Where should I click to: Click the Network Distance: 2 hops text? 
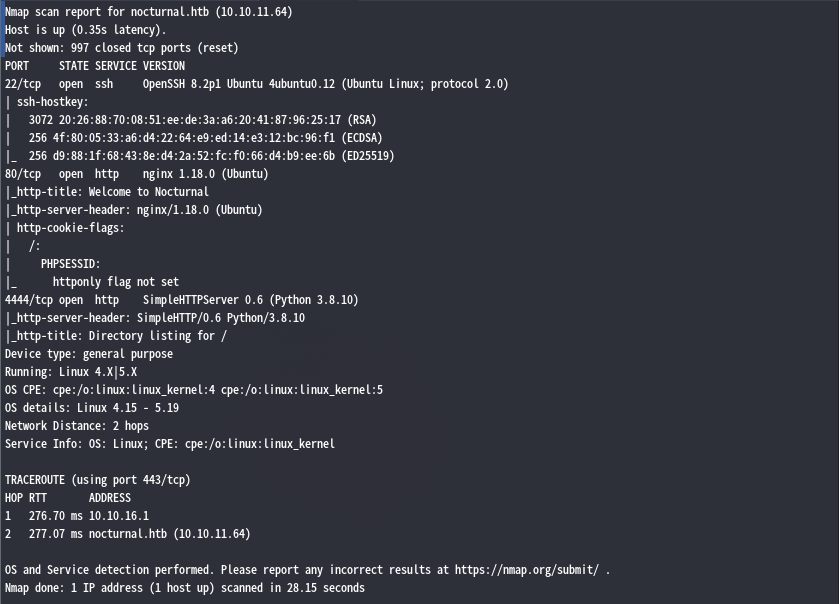click(77, 426)
